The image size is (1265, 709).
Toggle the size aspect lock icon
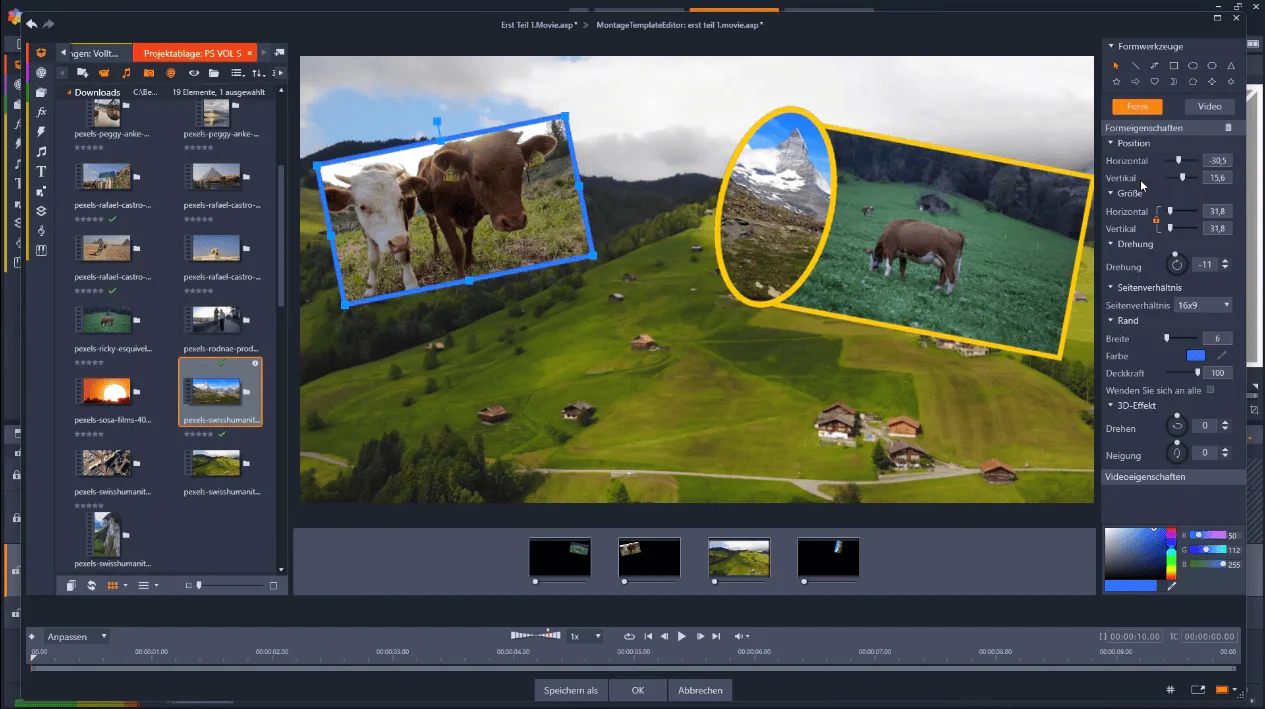[x=1156, y=218]
